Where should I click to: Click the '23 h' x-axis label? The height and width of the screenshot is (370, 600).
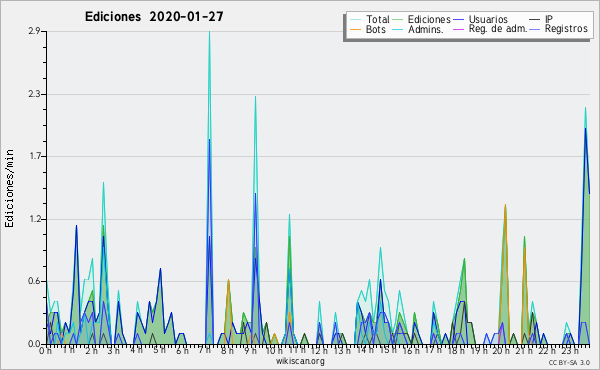(569, 351)
